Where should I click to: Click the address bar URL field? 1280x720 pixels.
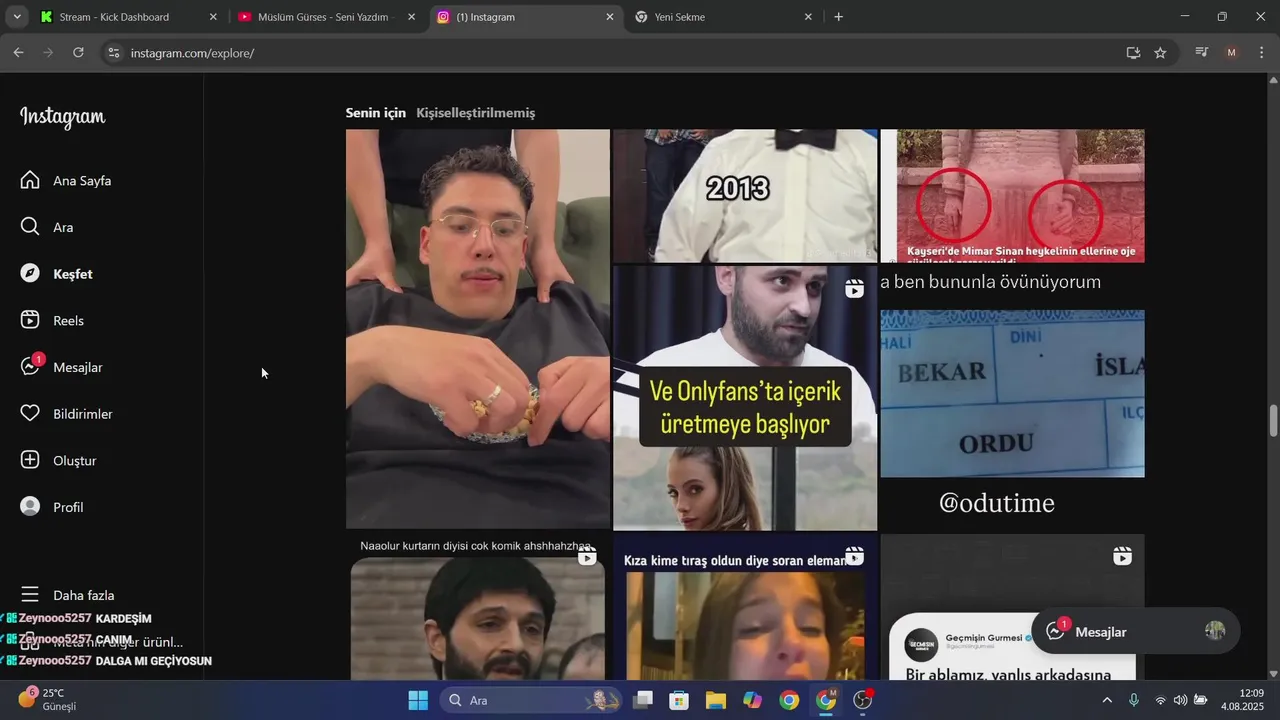click(620, 52)
